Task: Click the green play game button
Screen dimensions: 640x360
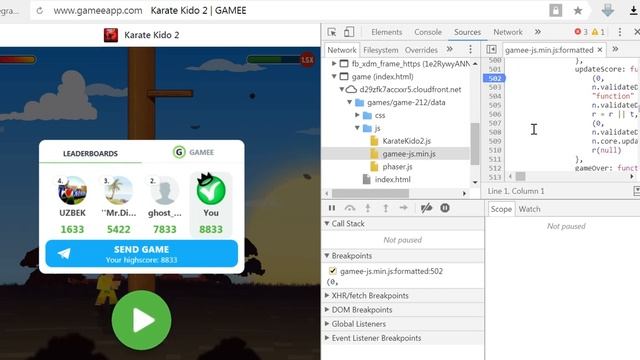Action: [142, 320]
